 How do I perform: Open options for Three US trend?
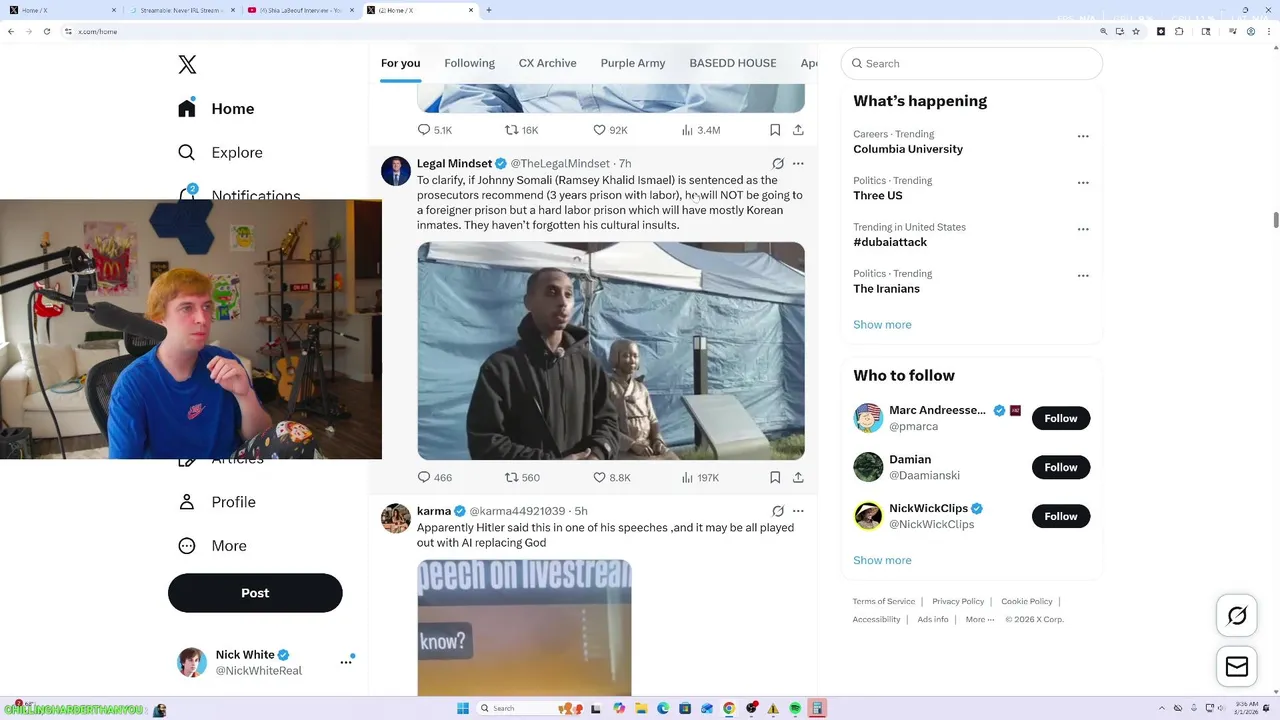(1083, 183)
